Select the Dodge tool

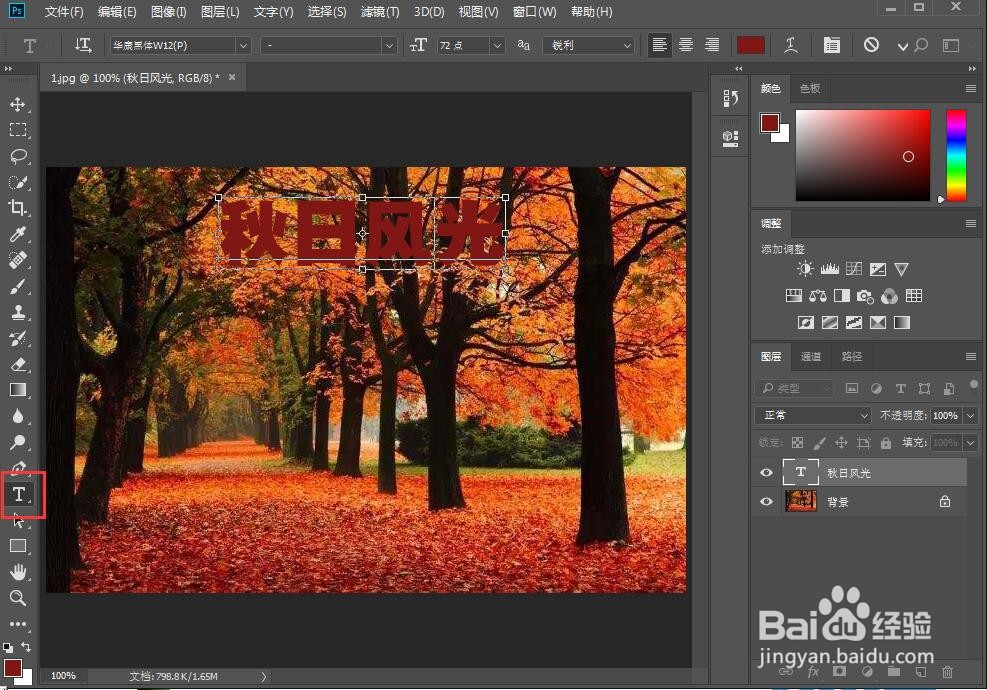pos(18,442)
